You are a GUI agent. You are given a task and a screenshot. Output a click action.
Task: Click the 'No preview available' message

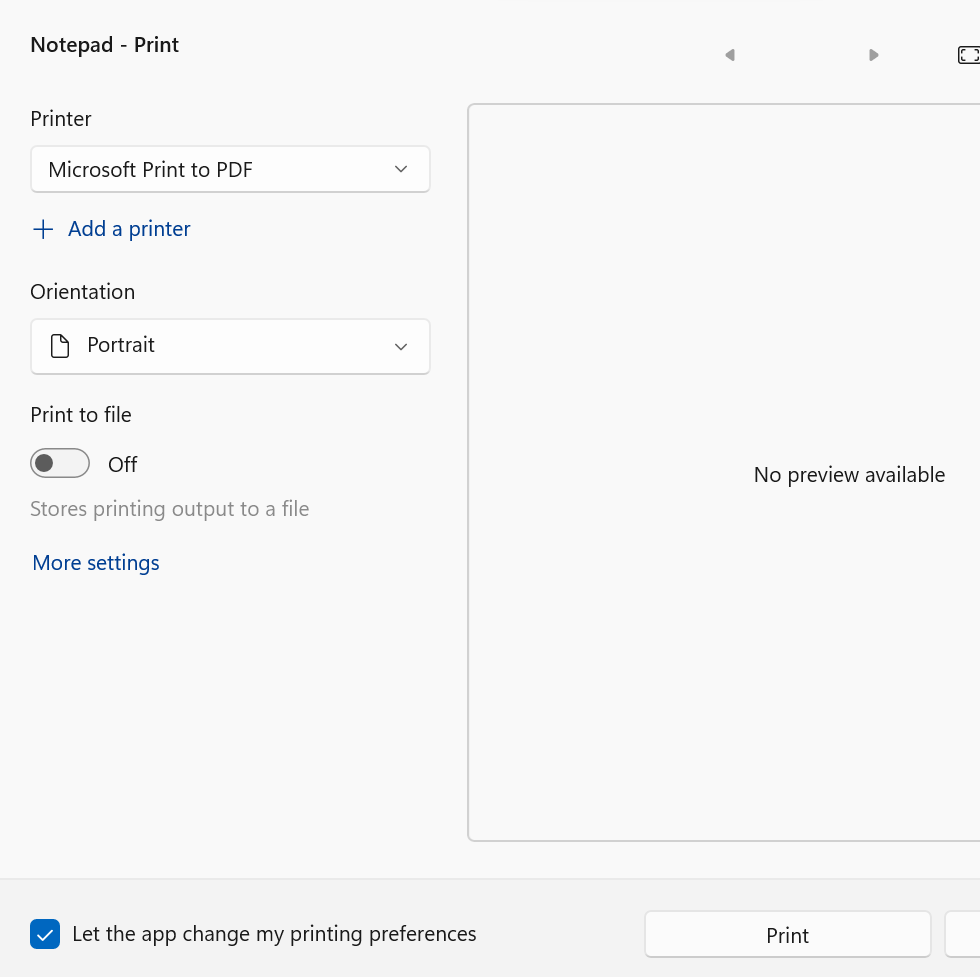tap(849, 475)
